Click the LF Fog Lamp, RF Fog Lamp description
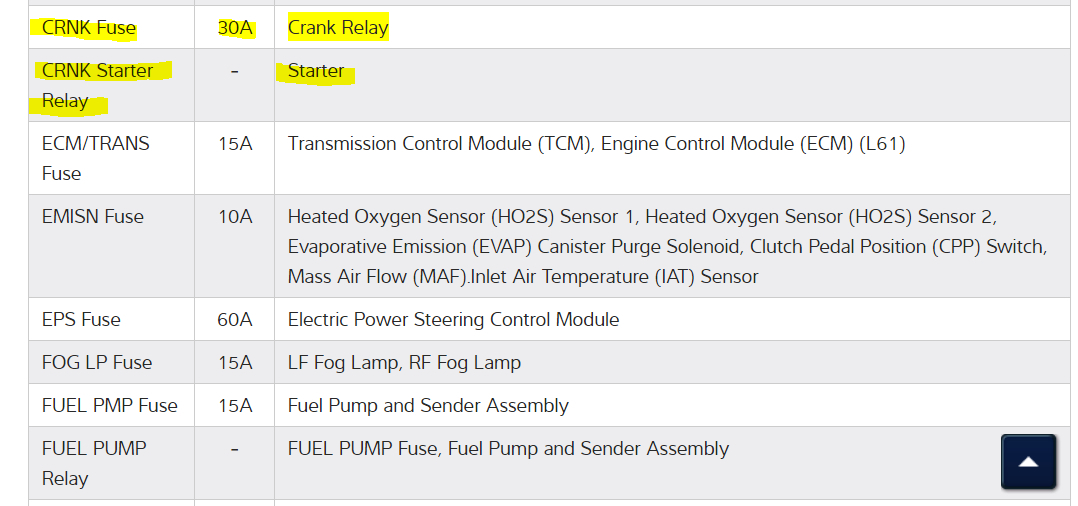This screenshot has width=1078, height=506. pyautogui.click(x=404, y=363)
